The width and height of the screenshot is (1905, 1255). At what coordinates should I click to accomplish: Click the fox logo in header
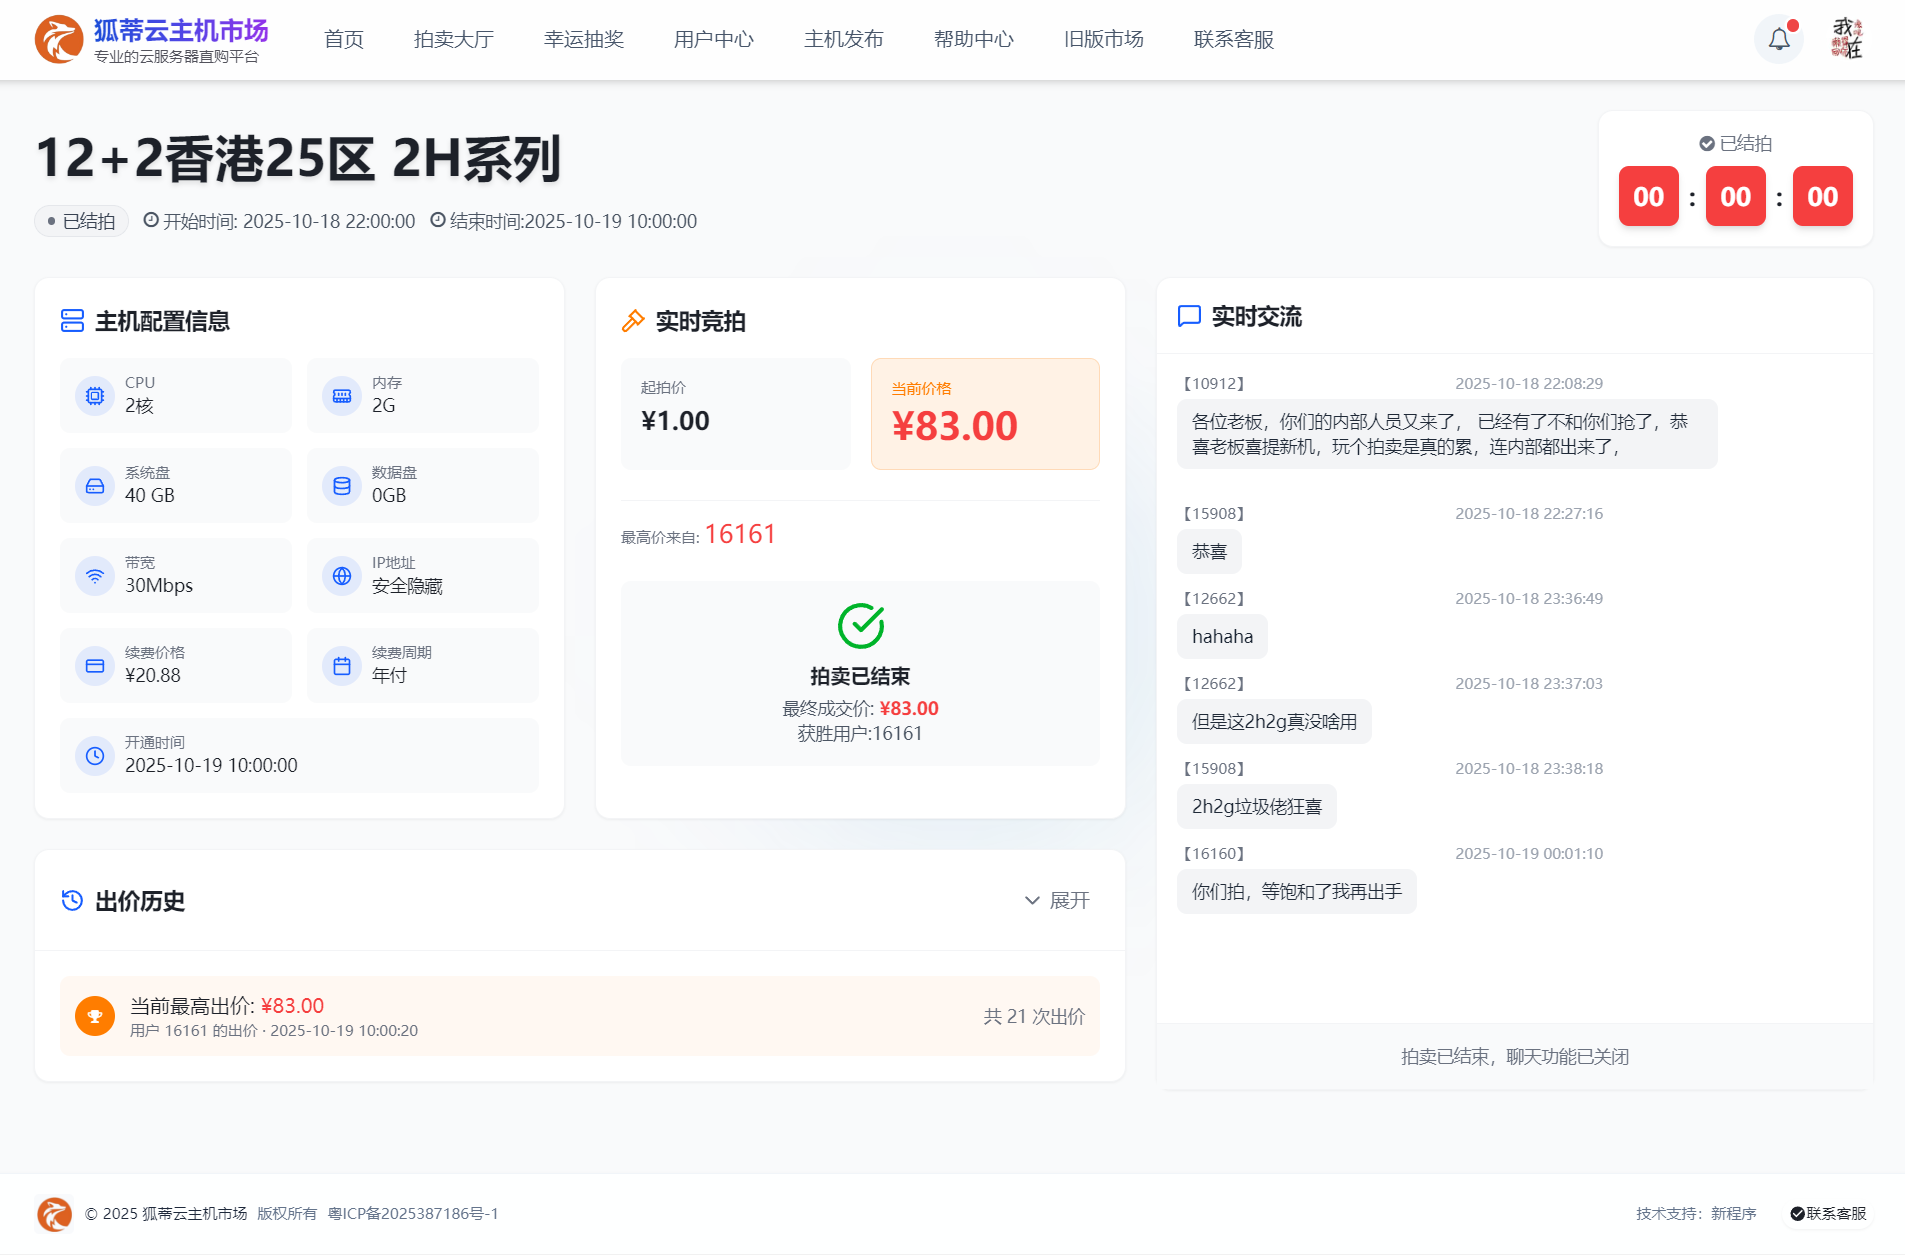[59, 39]
